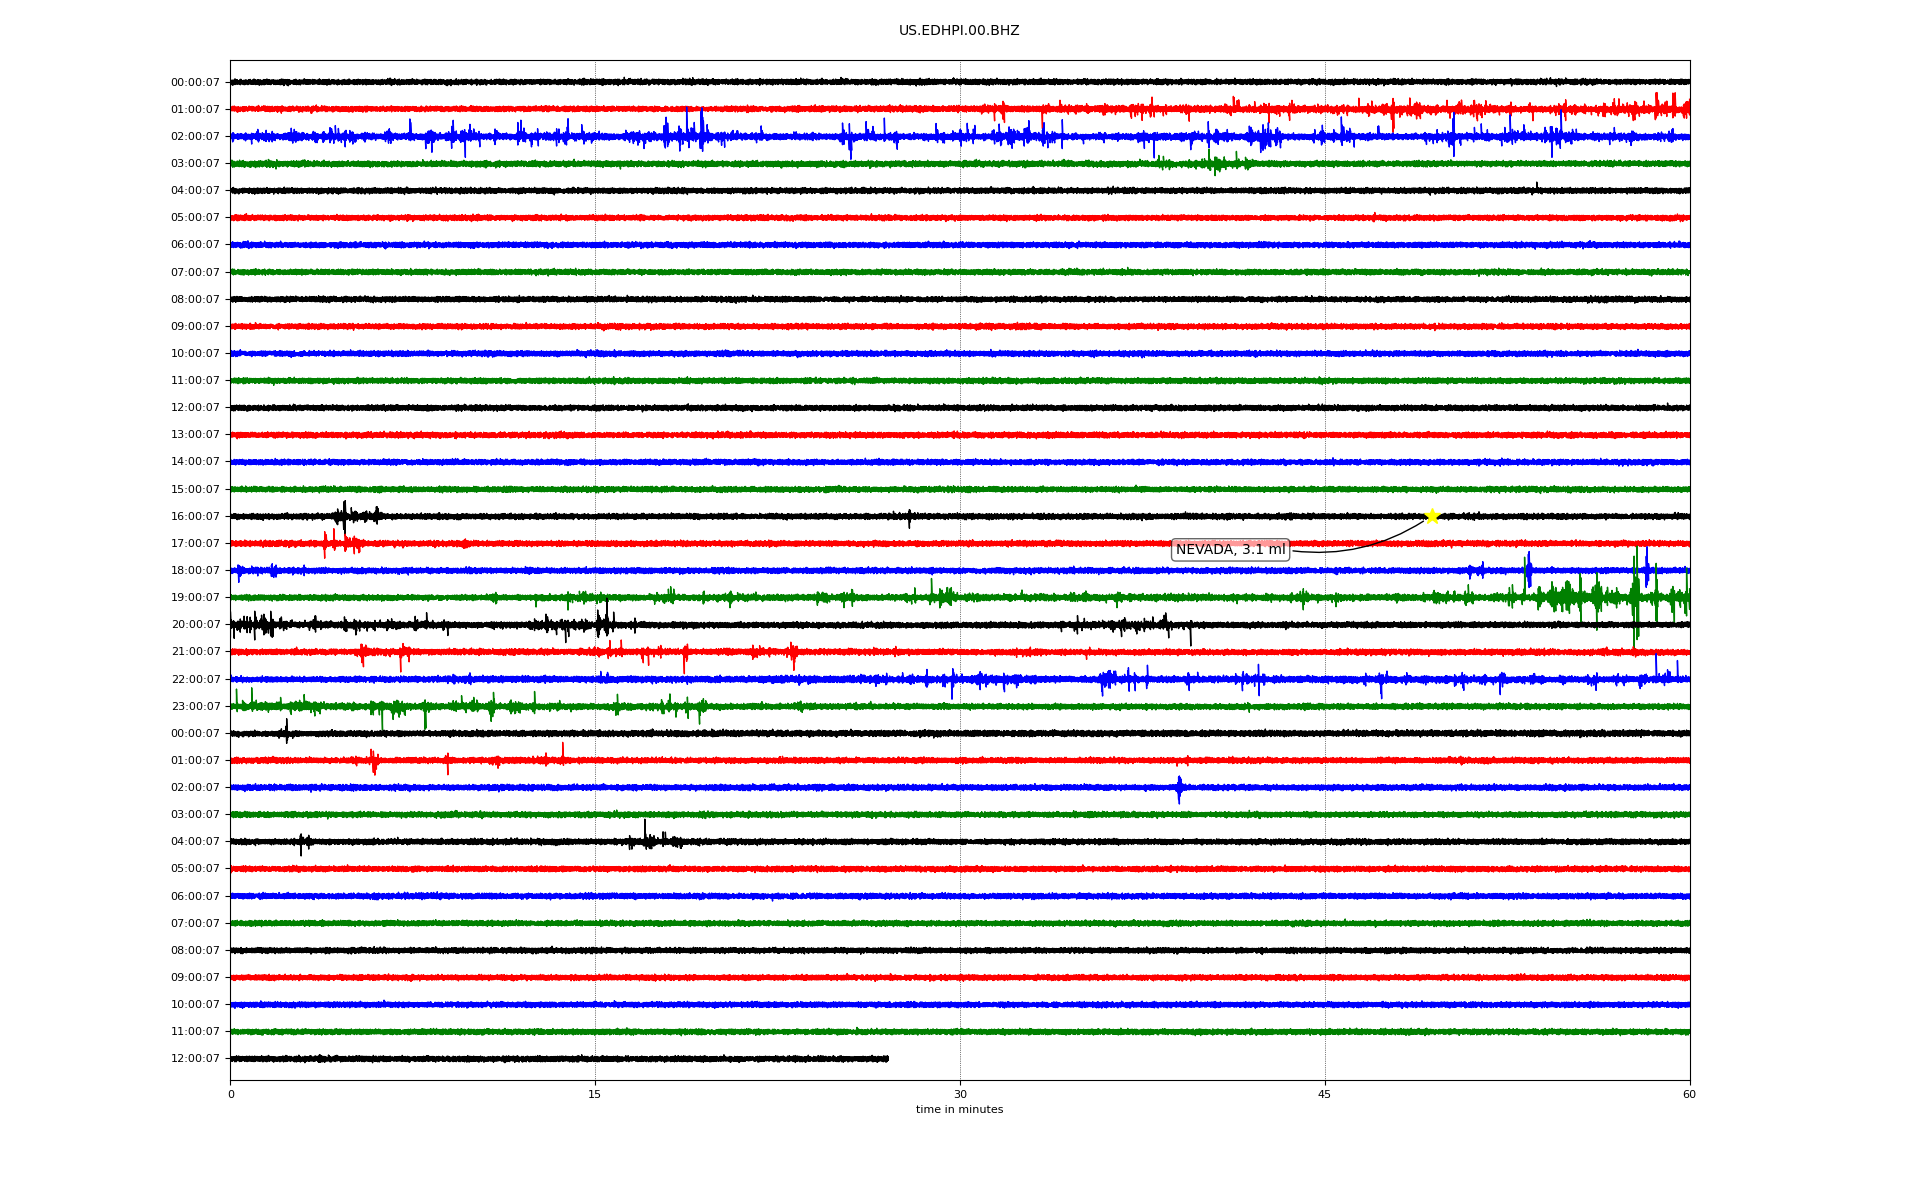Screen dimensions: 1920x1200
Task: Click the 22:00:07 blue trace label
Action: pos(195,680)
